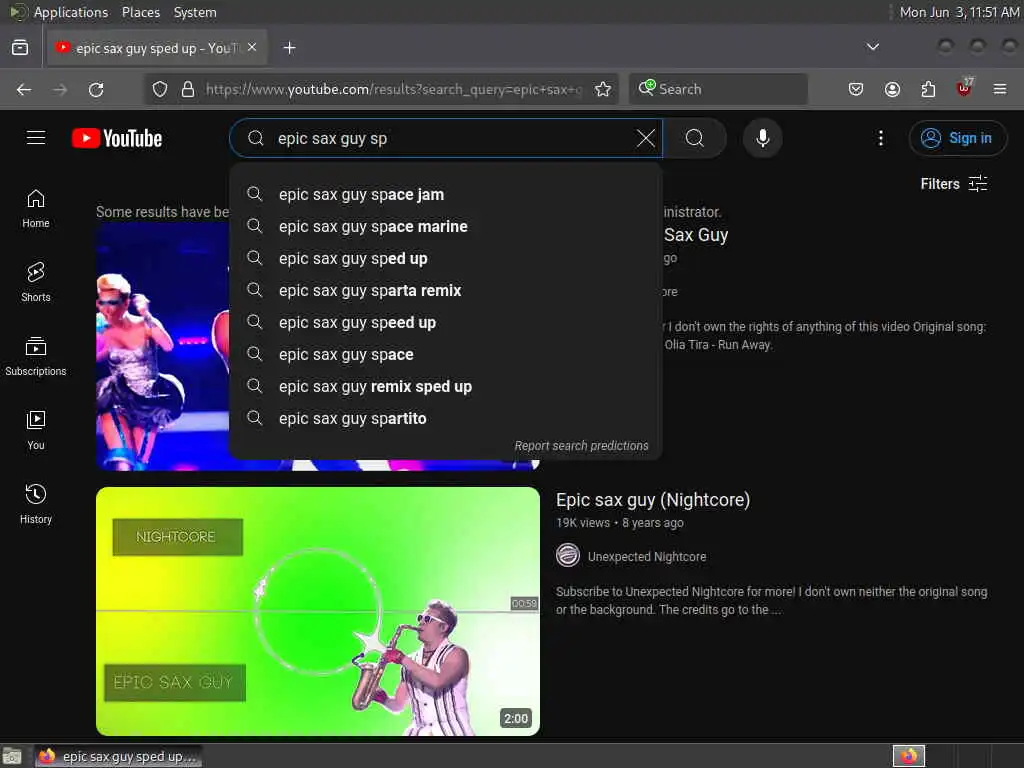The height and width of the screenshot is (768, 1024).
Task: Show site security padlock info
Action: 188,89
